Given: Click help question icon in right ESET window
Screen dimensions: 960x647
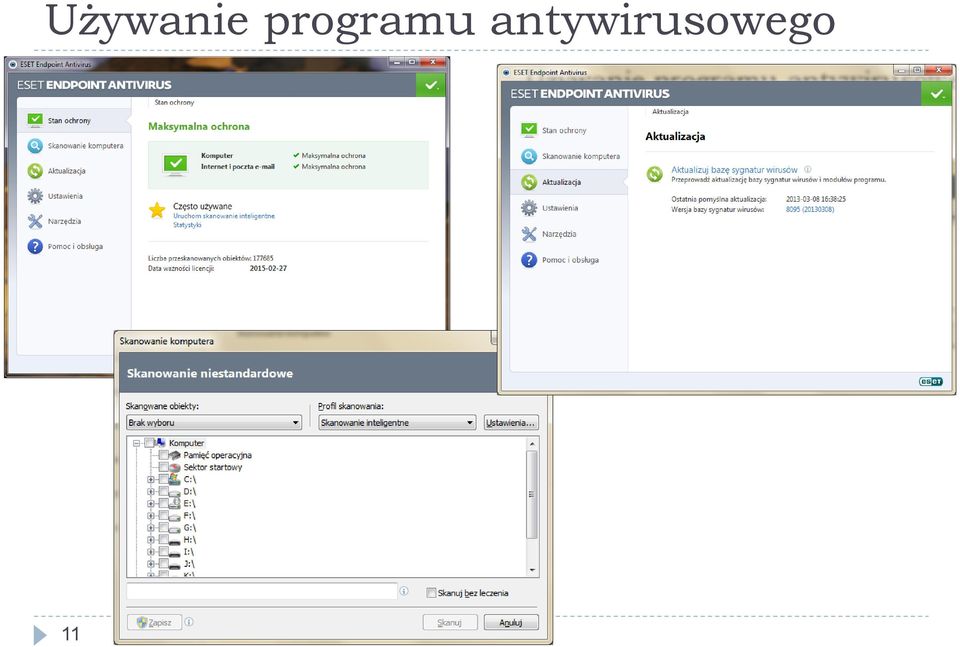Looking at the screenshot, I should tap(529, 260).
